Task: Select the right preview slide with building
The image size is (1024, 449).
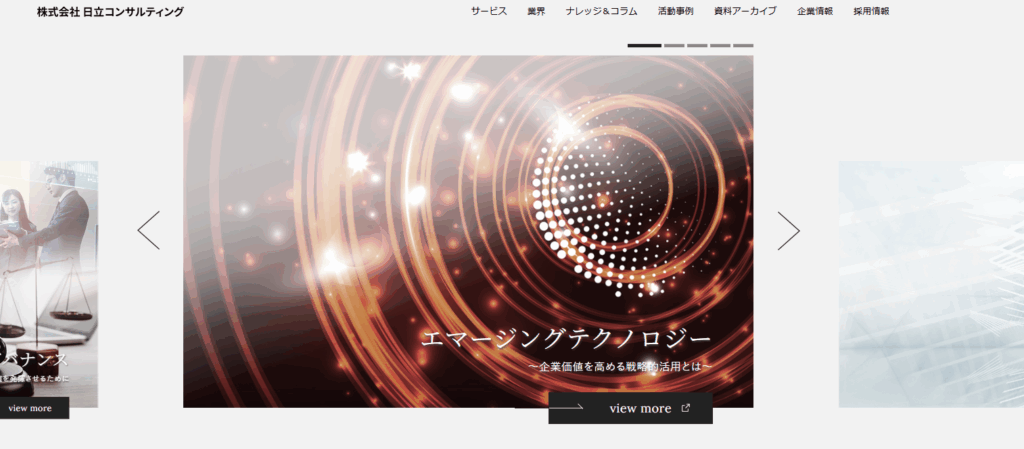Action: pyautogui.click(x=931, y=285)
